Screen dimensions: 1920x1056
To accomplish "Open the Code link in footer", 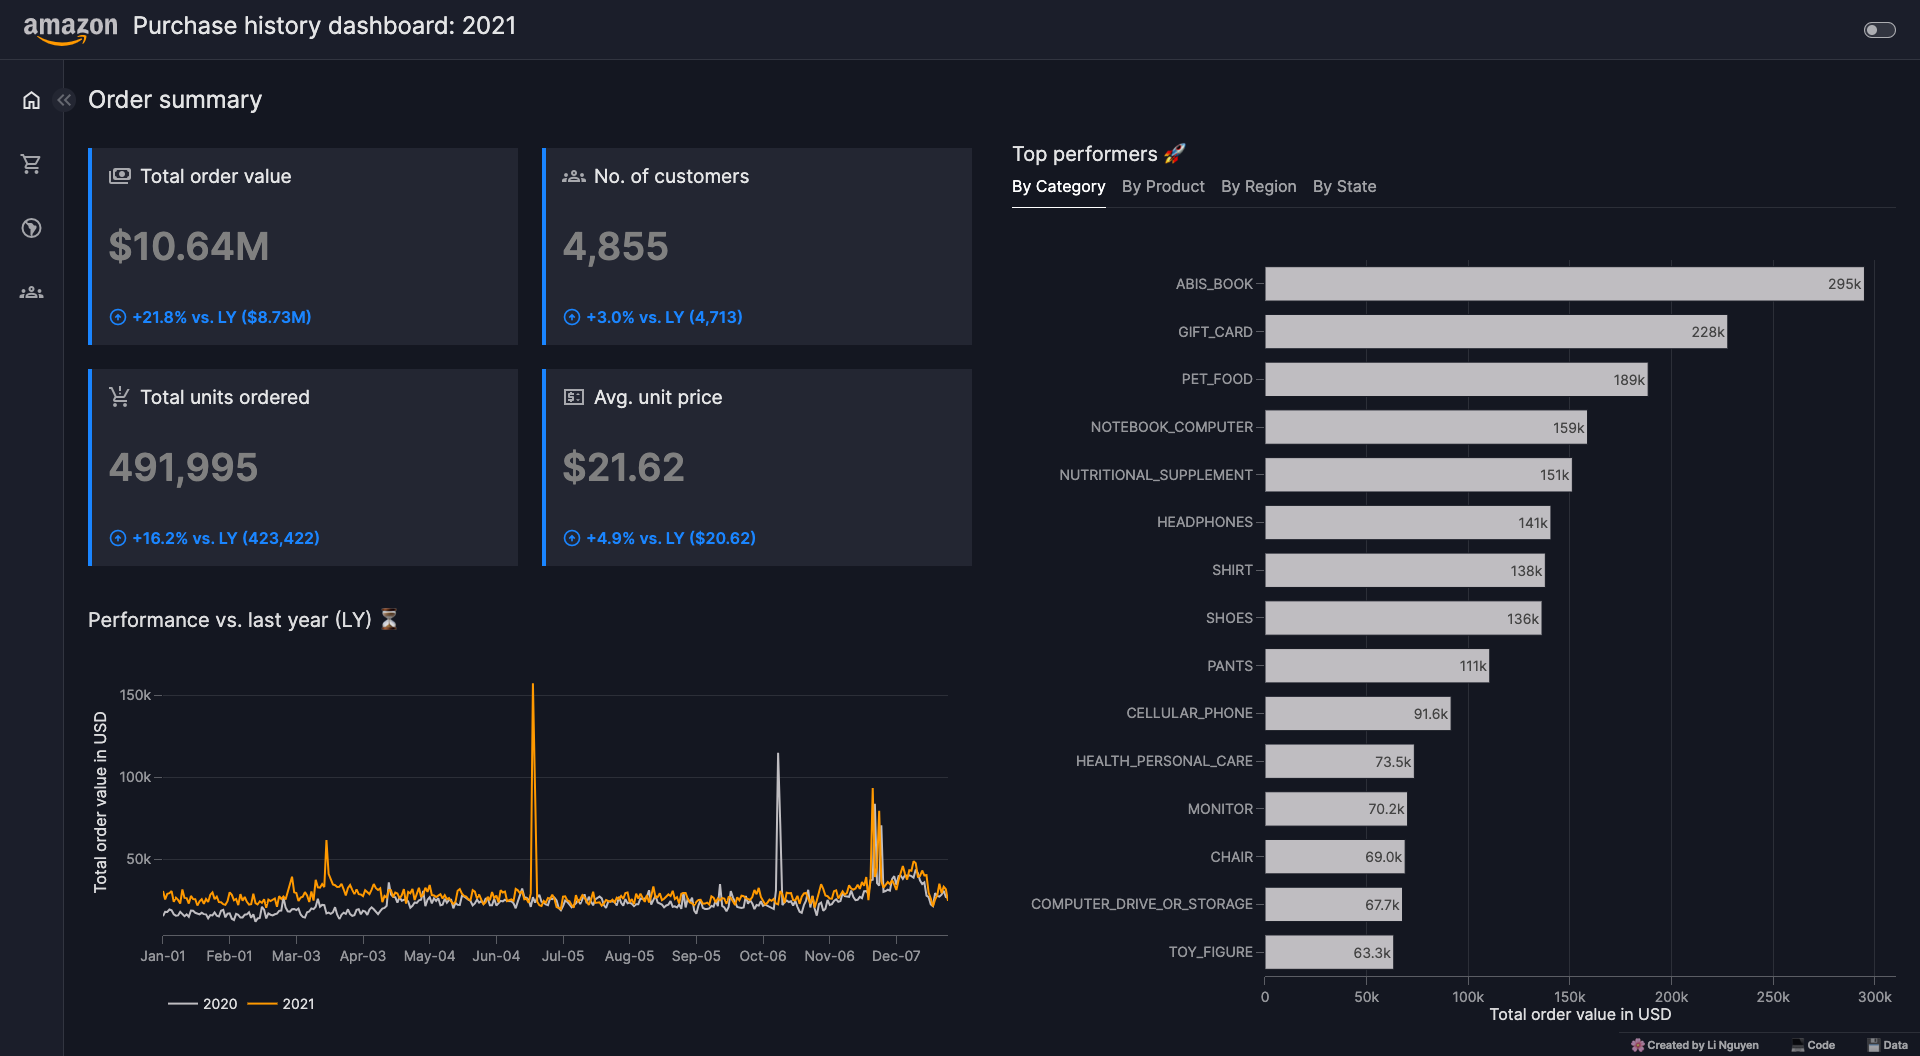I will click(x=1813, y=1045).
